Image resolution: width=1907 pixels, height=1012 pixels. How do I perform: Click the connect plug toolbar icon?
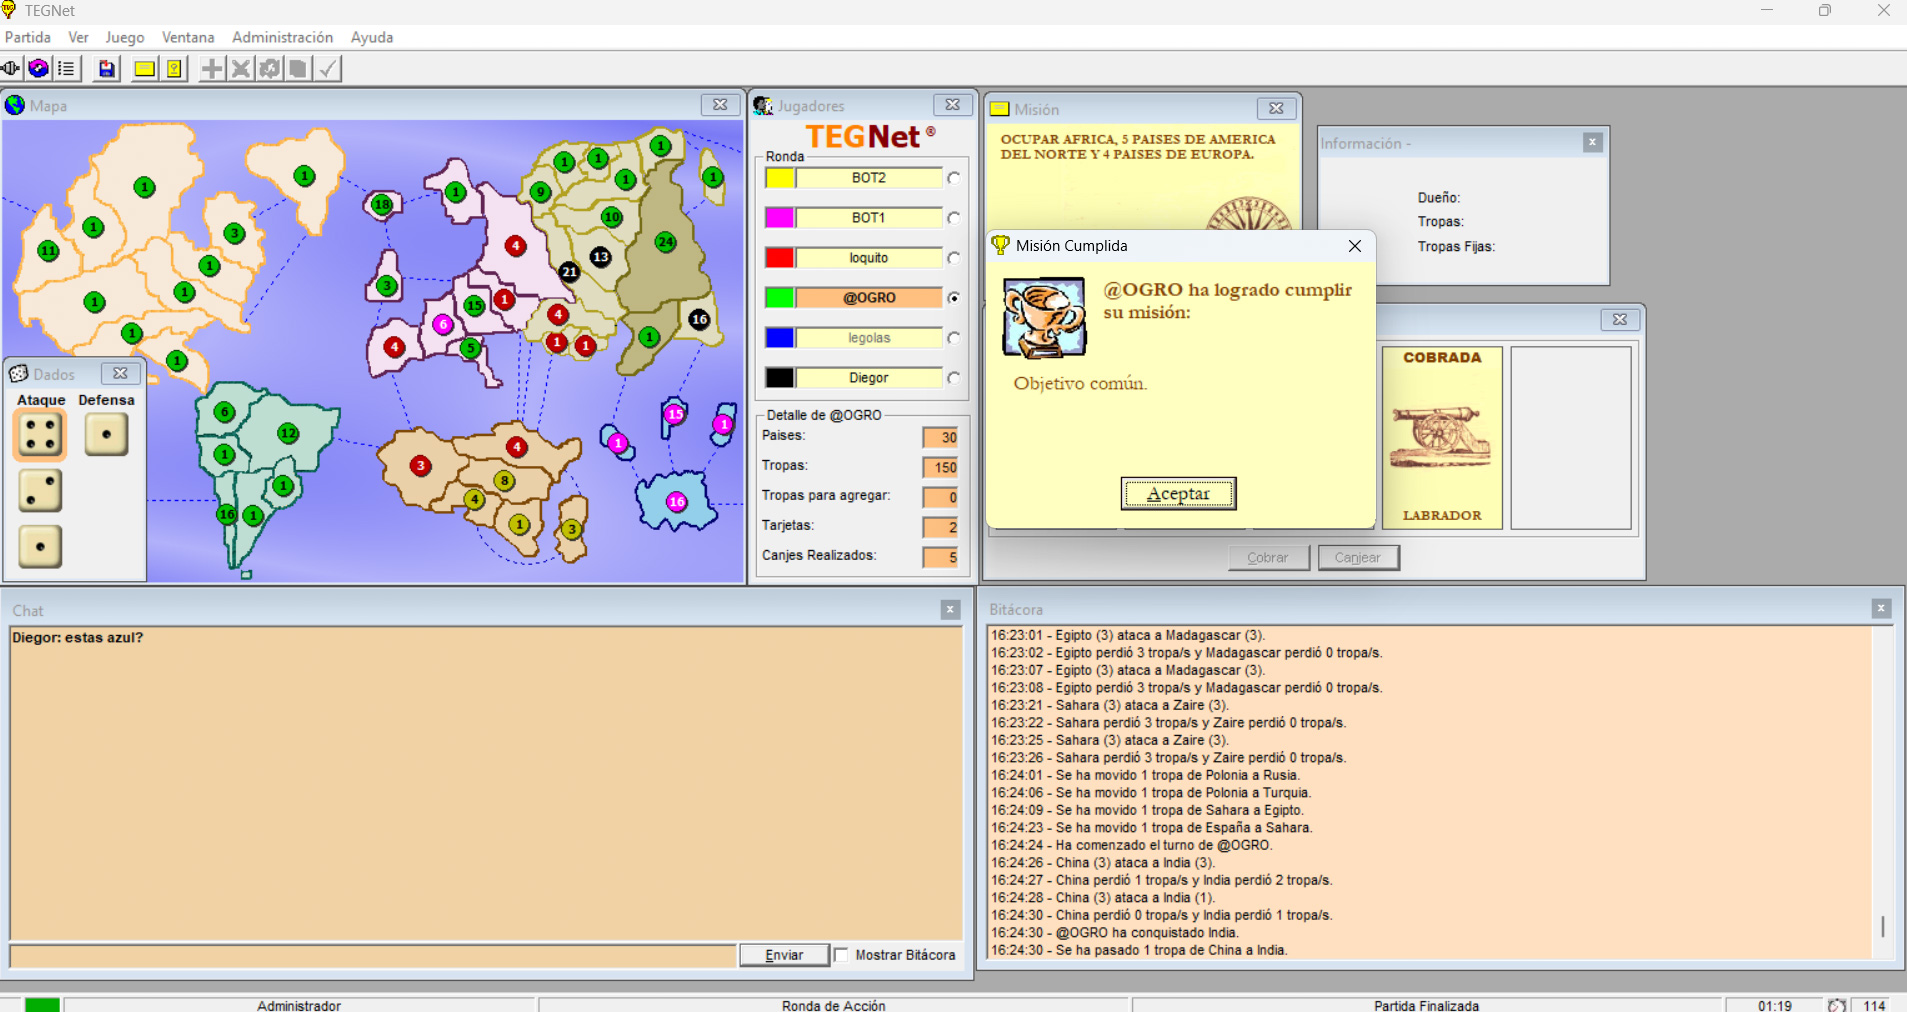pyautogui.click(x=11, y=69)
